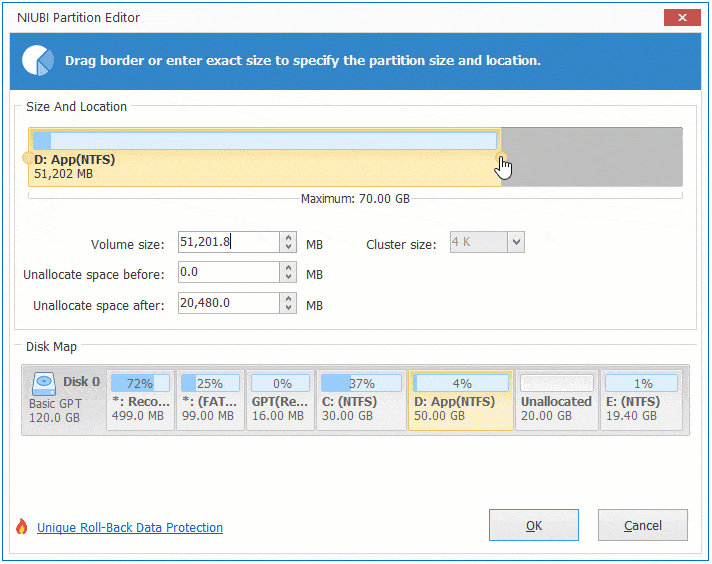712x564 pixels.
Task: Open Unique Roll-Back Data Protection link
Action: [x=130, y=527]
